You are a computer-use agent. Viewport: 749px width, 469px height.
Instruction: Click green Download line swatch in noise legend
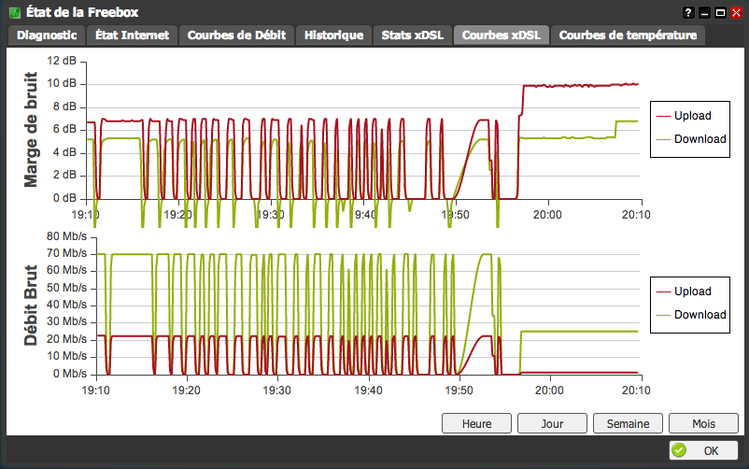coord(663,139)
